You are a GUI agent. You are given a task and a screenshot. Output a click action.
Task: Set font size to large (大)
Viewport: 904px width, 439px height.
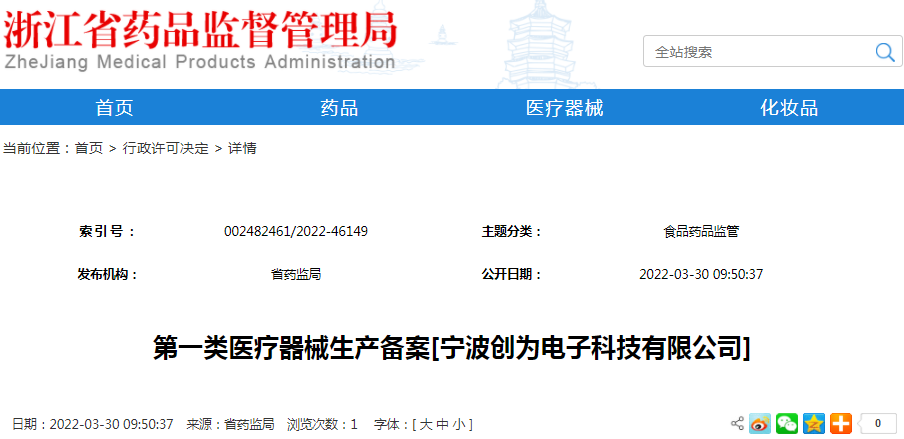[426, 425]
